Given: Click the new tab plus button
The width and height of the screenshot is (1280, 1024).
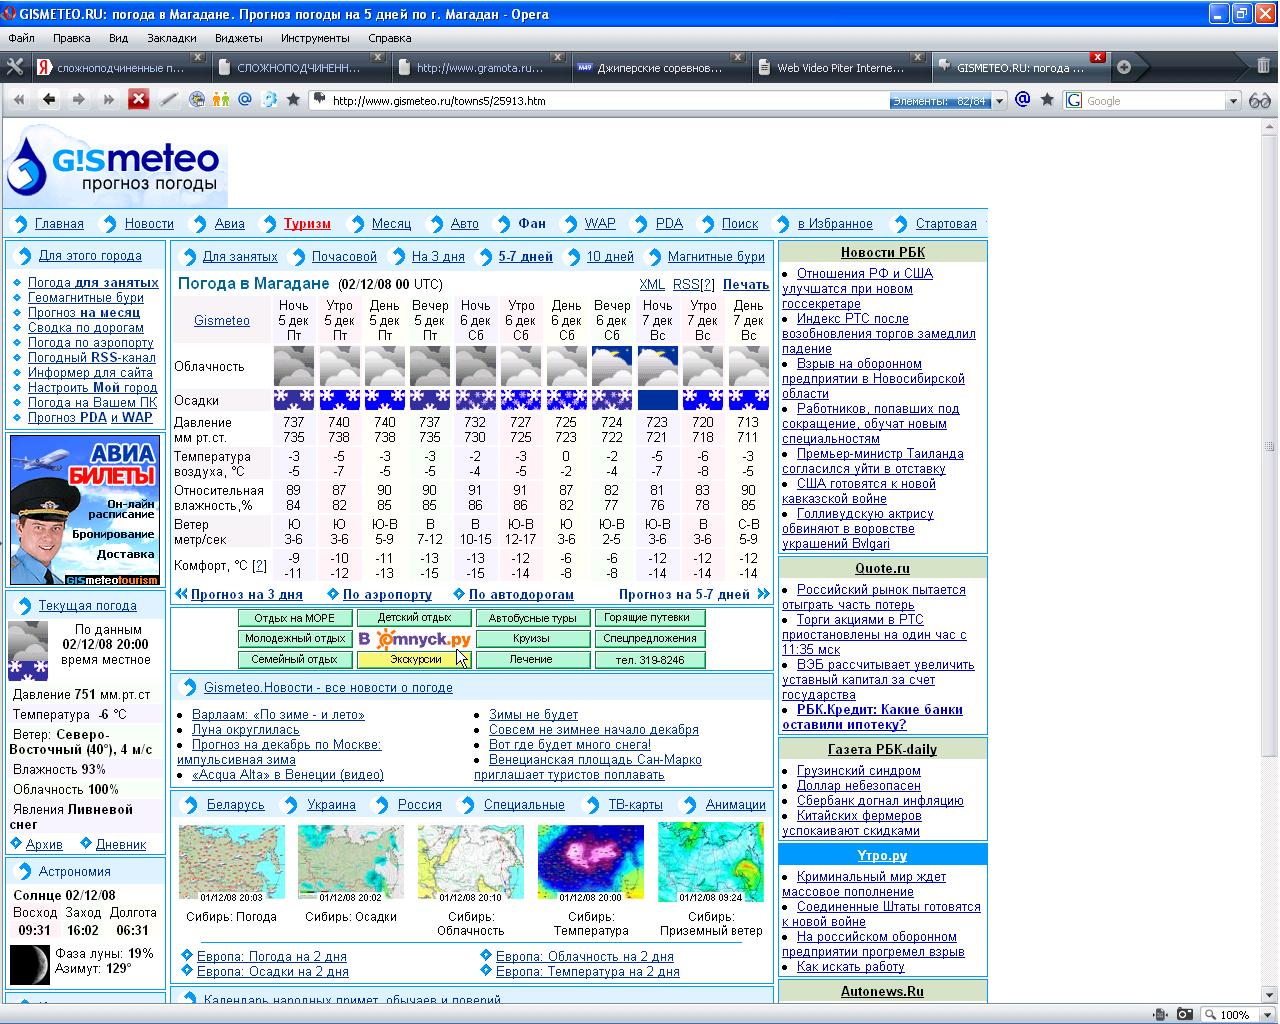Looking at the screenshot, I should click(x=1124, y=67).
